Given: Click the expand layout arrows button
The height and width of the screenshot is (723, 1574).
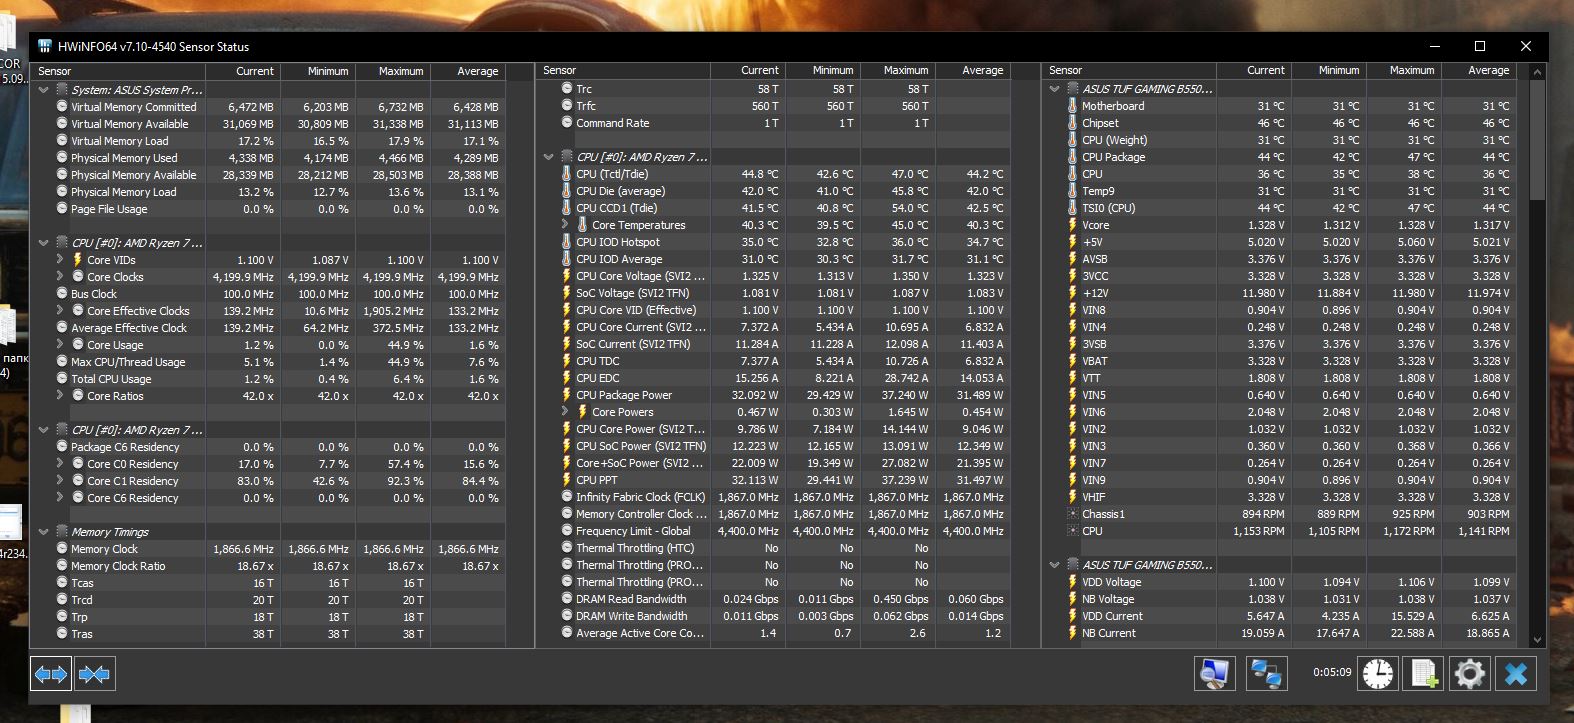Looking at the screenshot, I should (x=51, y=674).
